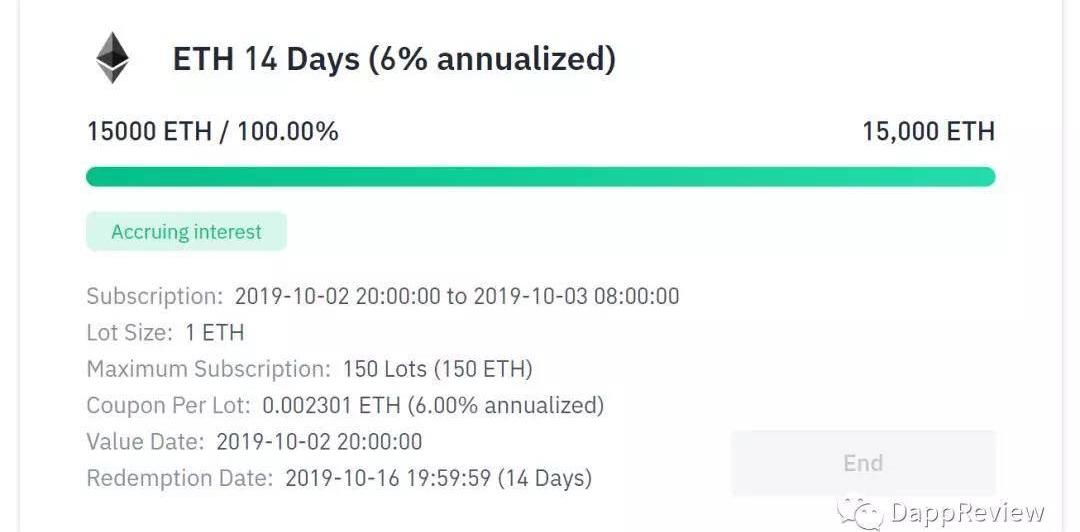1080x532 pixels.
Task: Click the Ethereum diamond logo icon
Action: [112, 58]
